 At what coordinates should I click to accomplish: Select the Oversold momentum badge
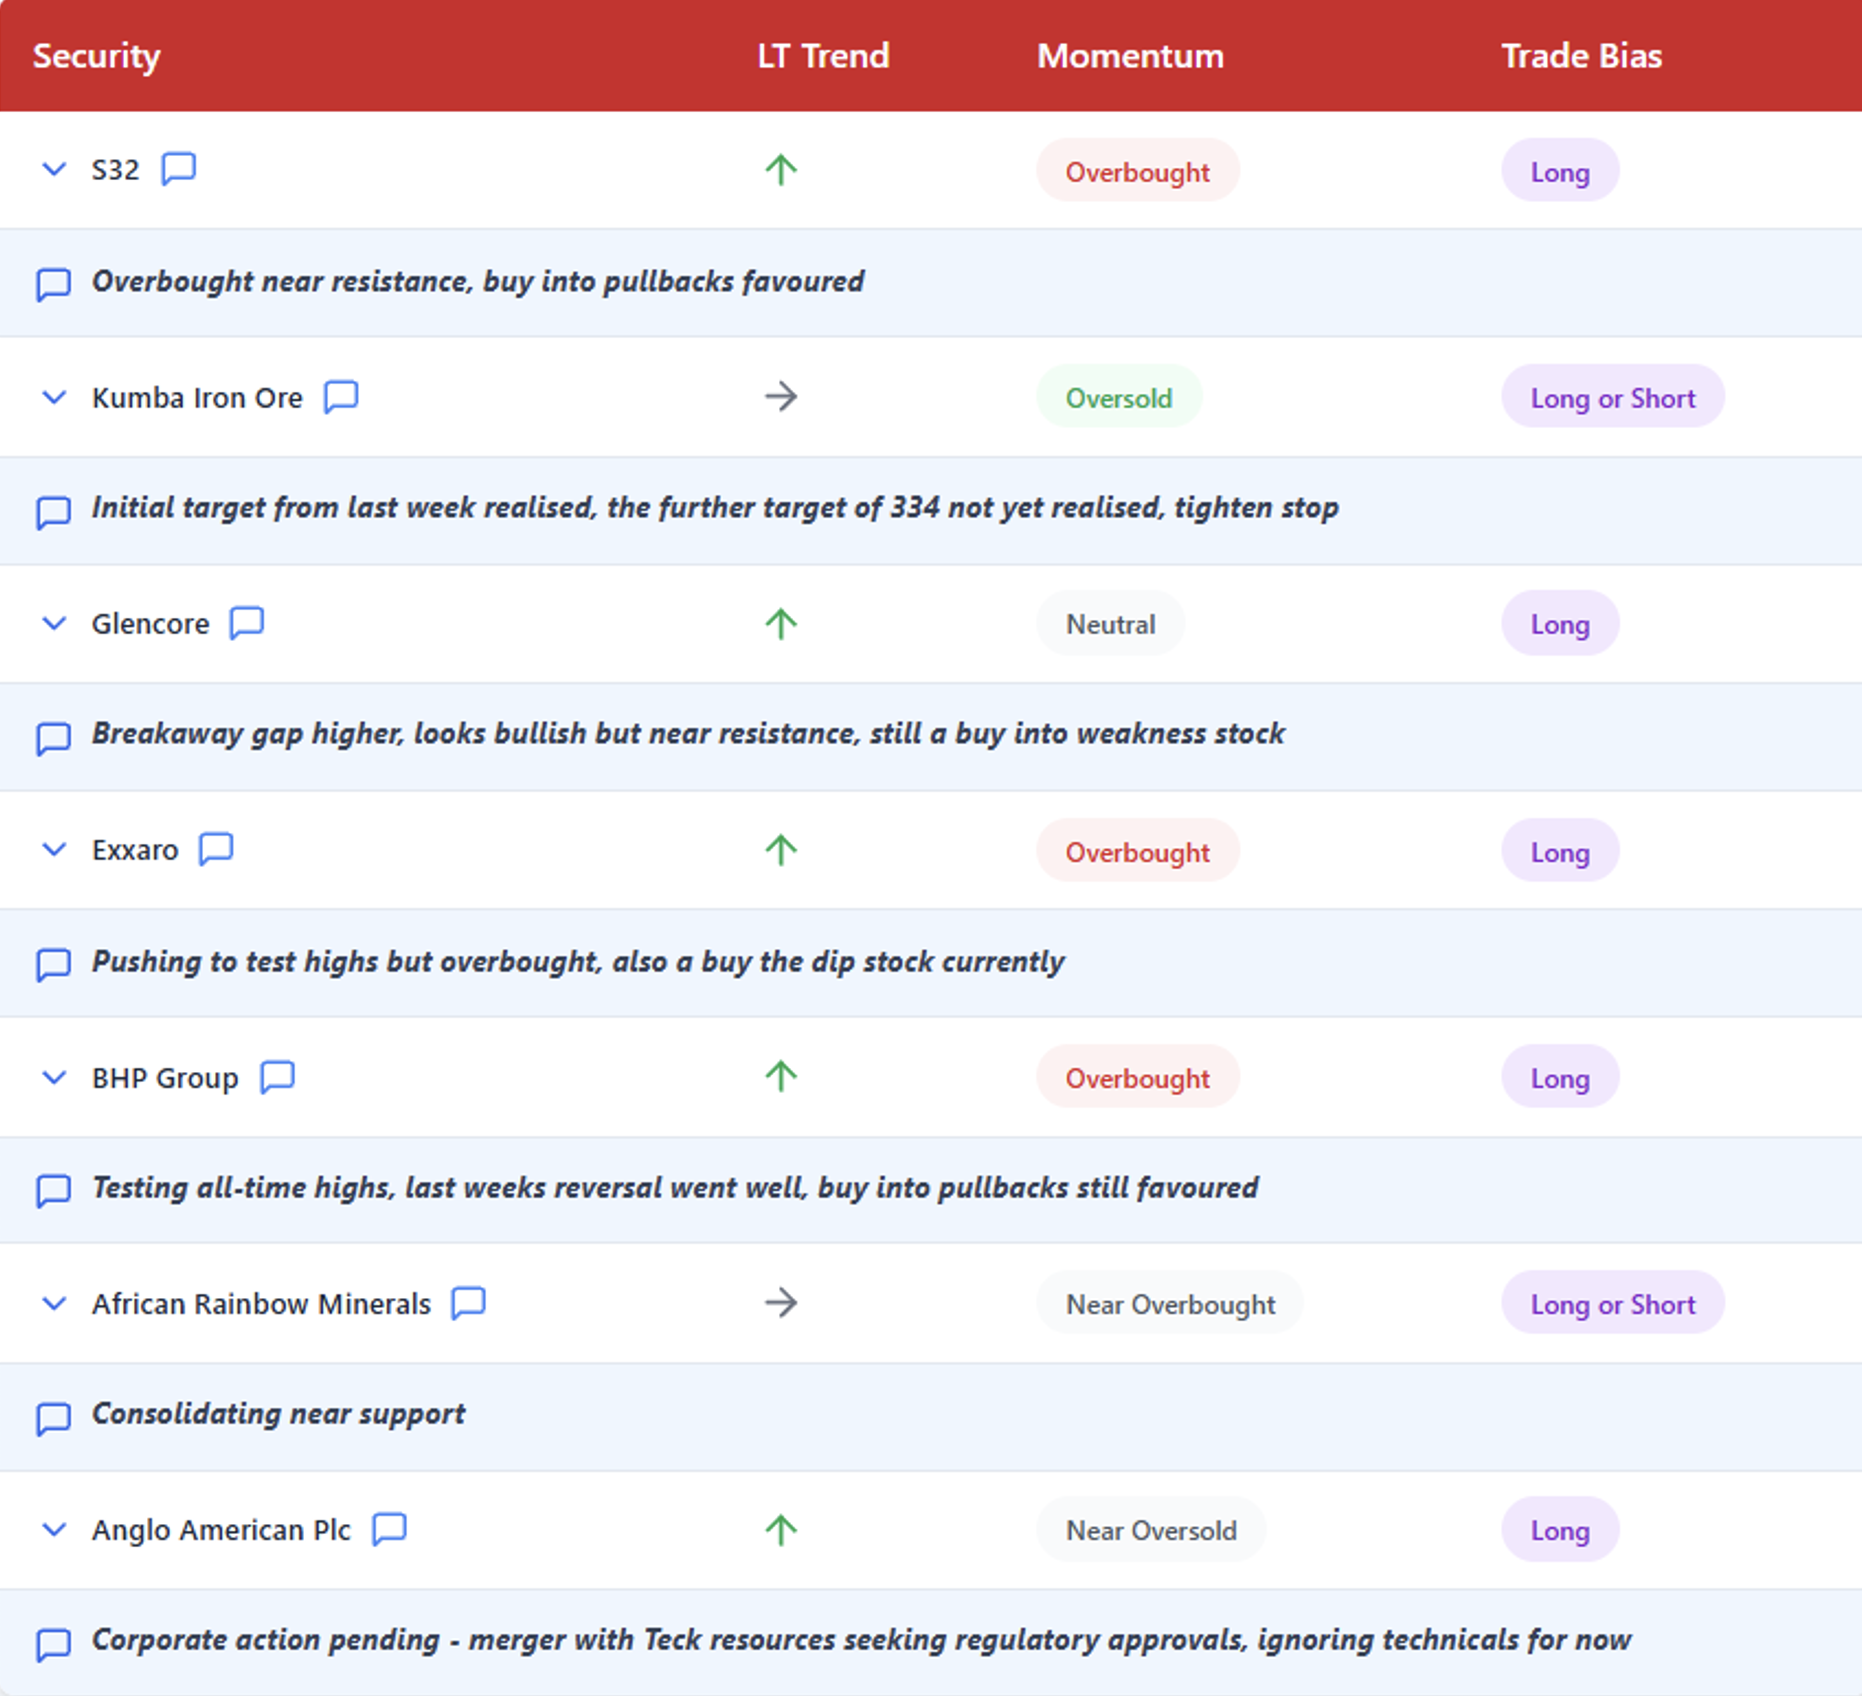(x=1119, y=397)
